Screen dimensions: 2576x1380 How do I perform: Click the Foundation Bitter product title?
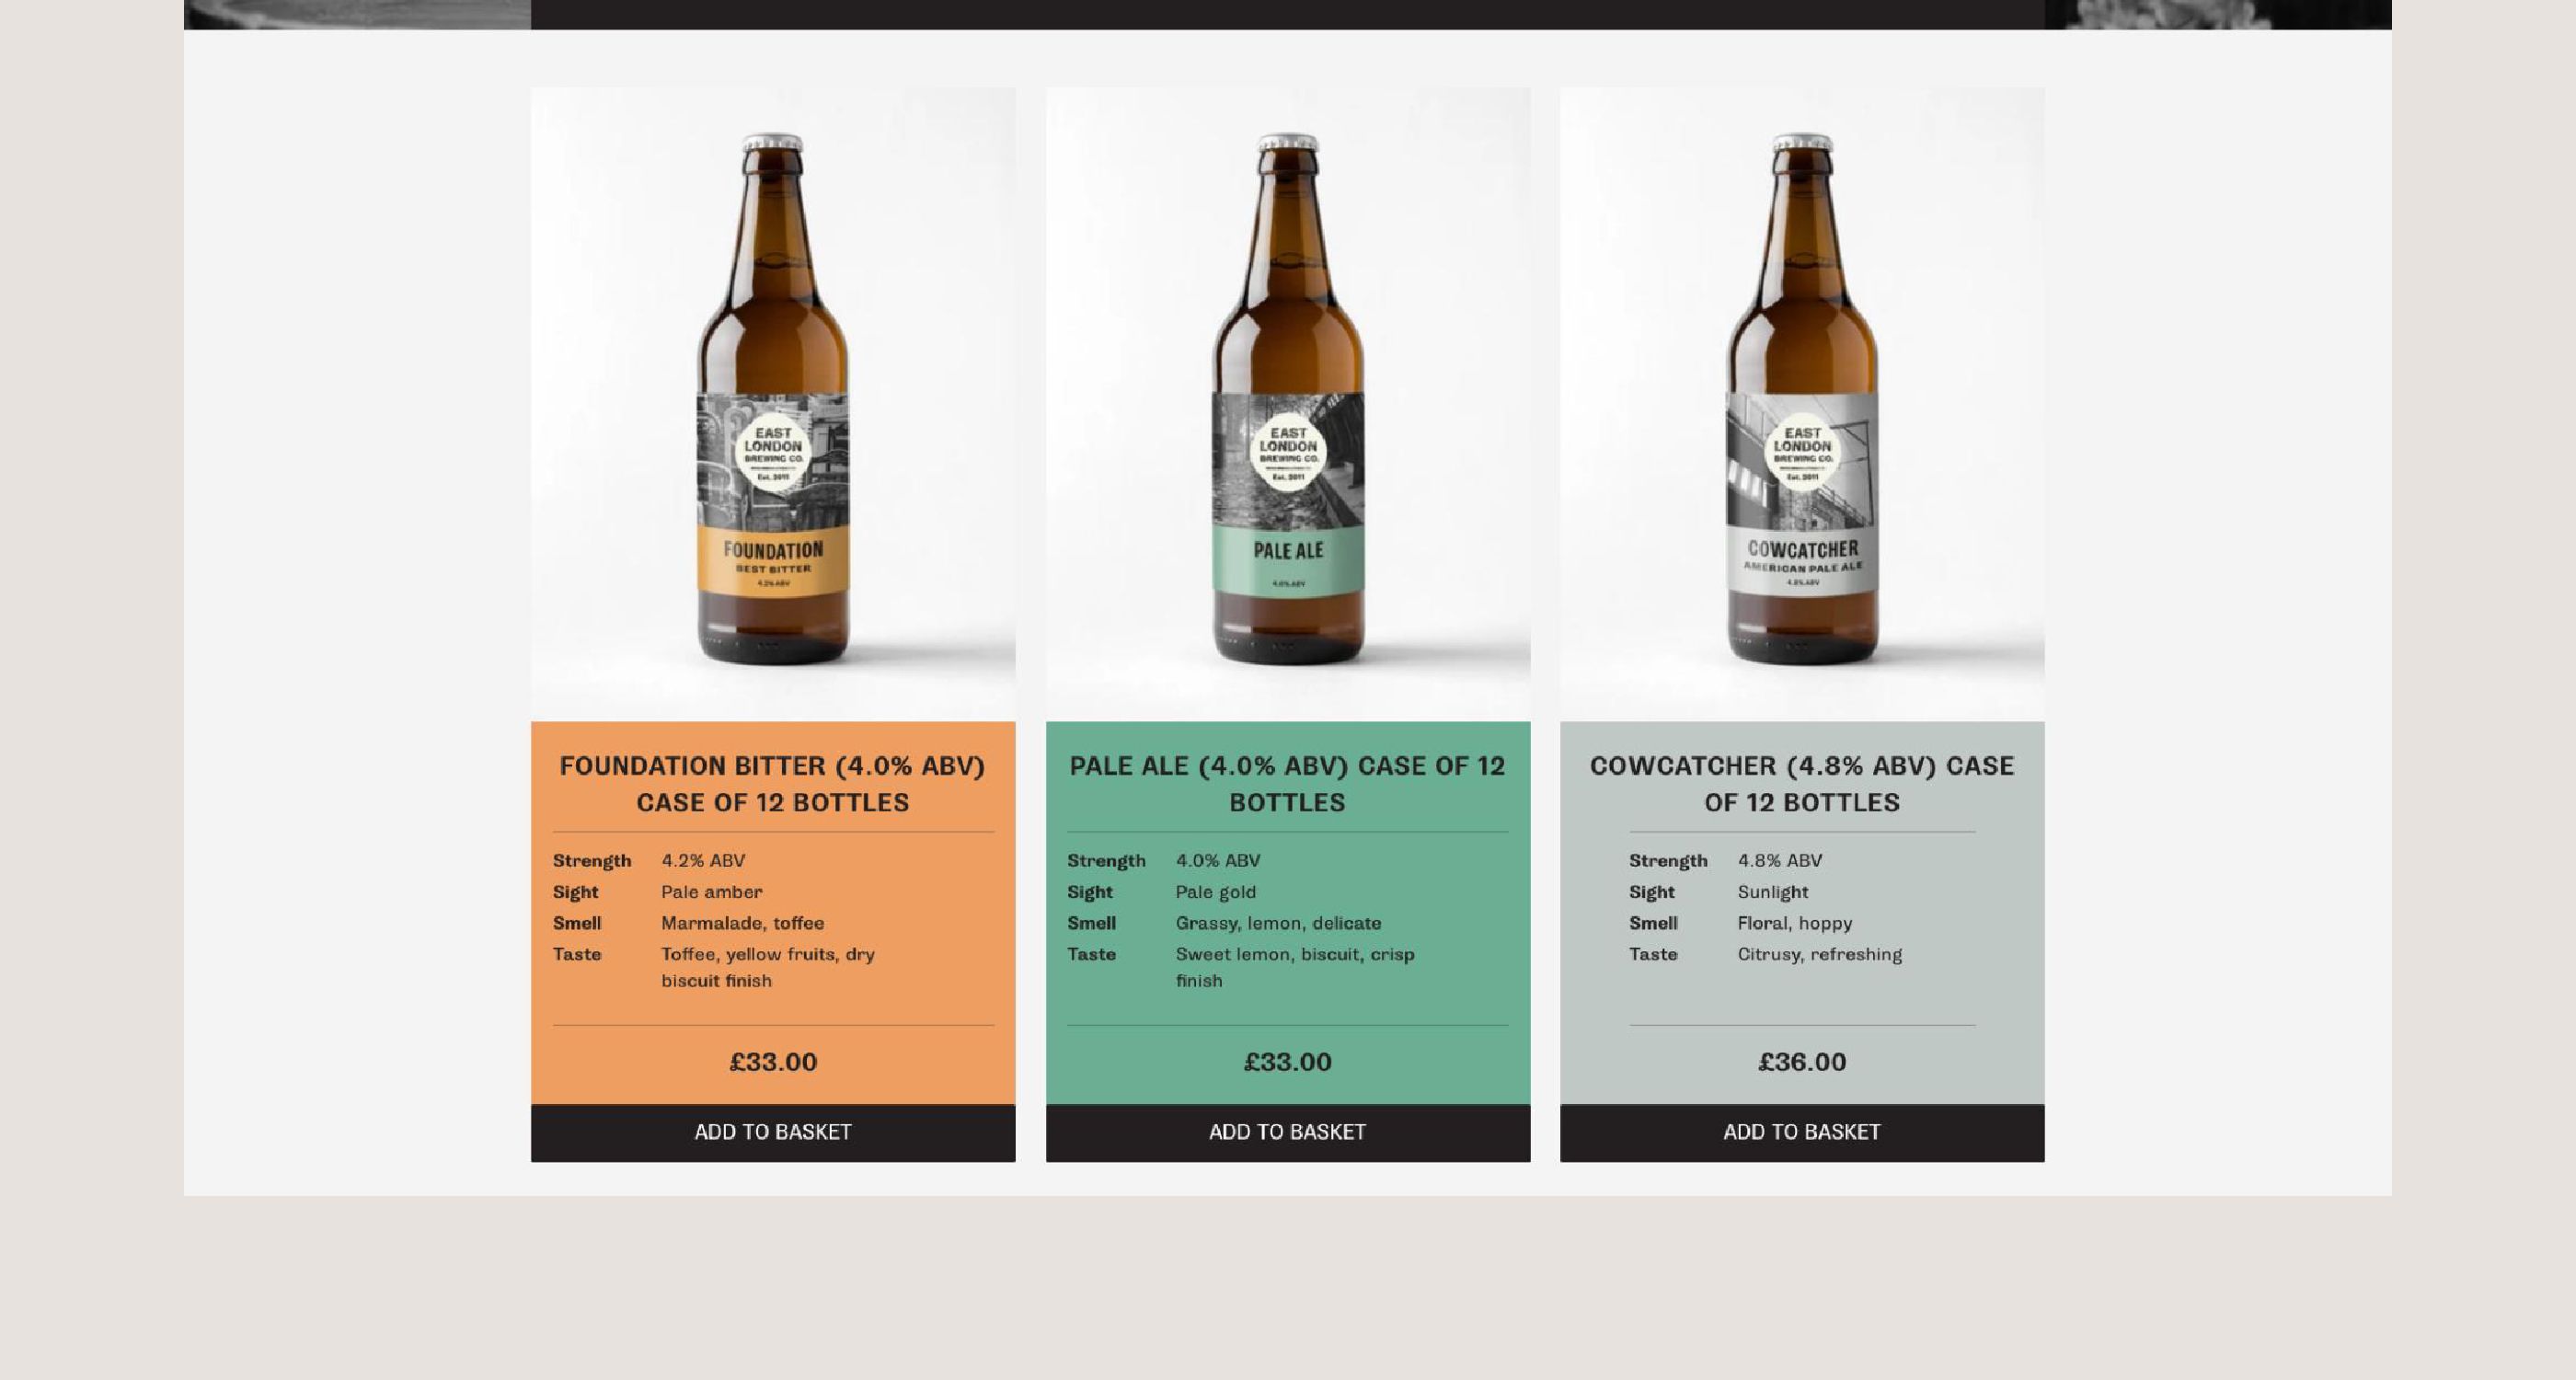point(773,784)
